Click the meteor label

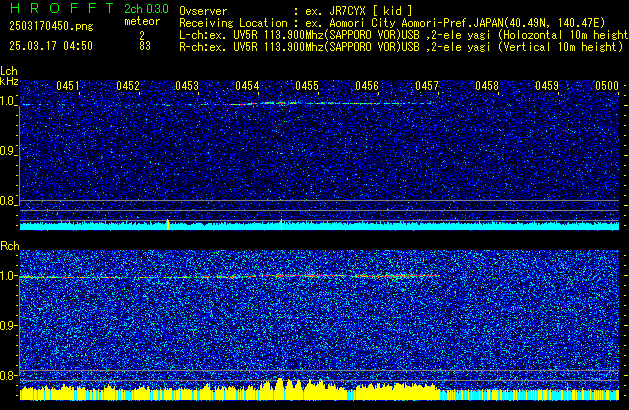(x=142, y=21)
